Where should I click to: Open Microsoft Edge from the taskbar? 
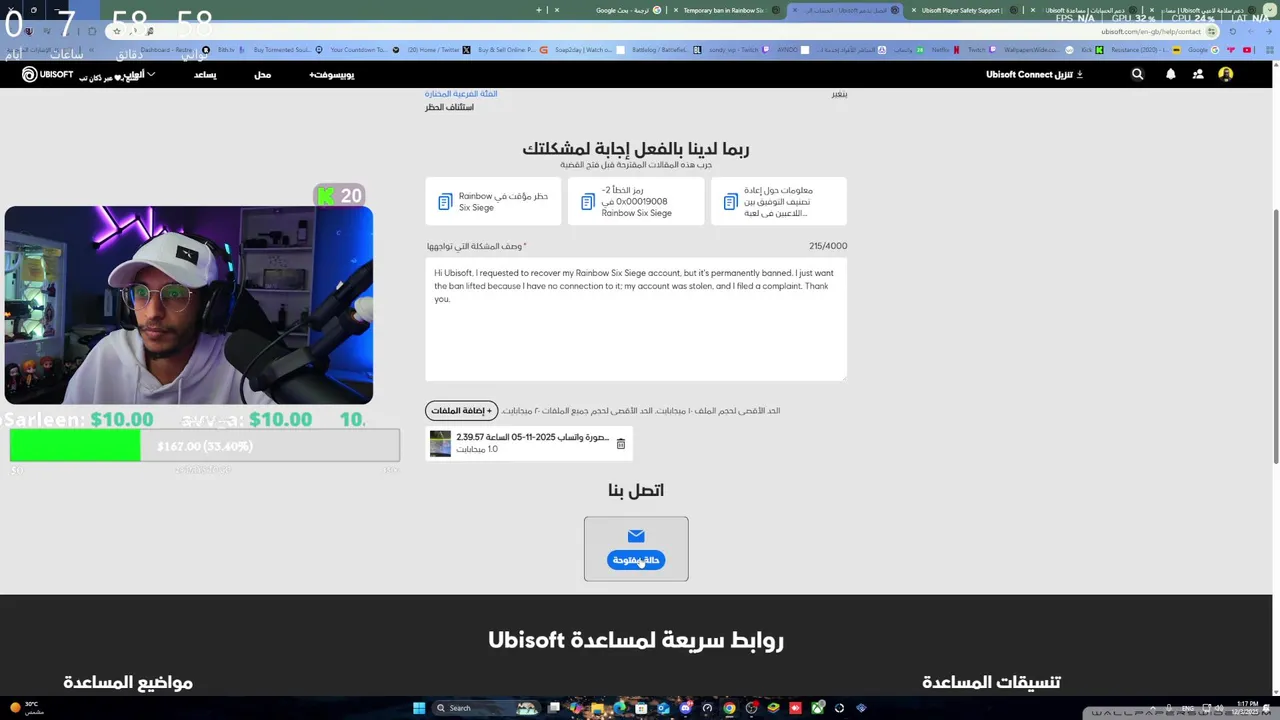[620, 708]
